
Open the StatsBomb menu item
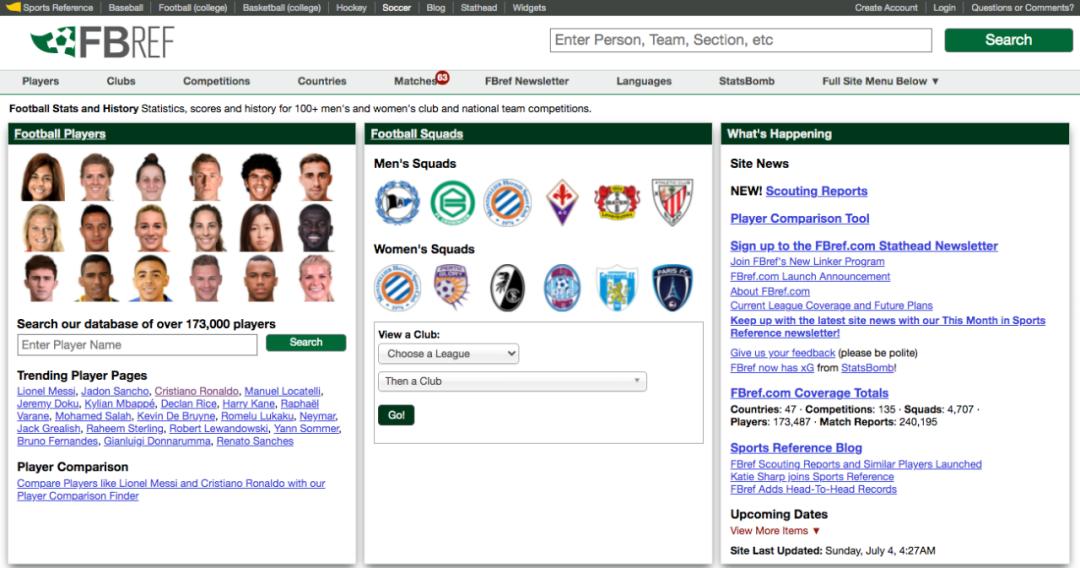pos(747,81)
